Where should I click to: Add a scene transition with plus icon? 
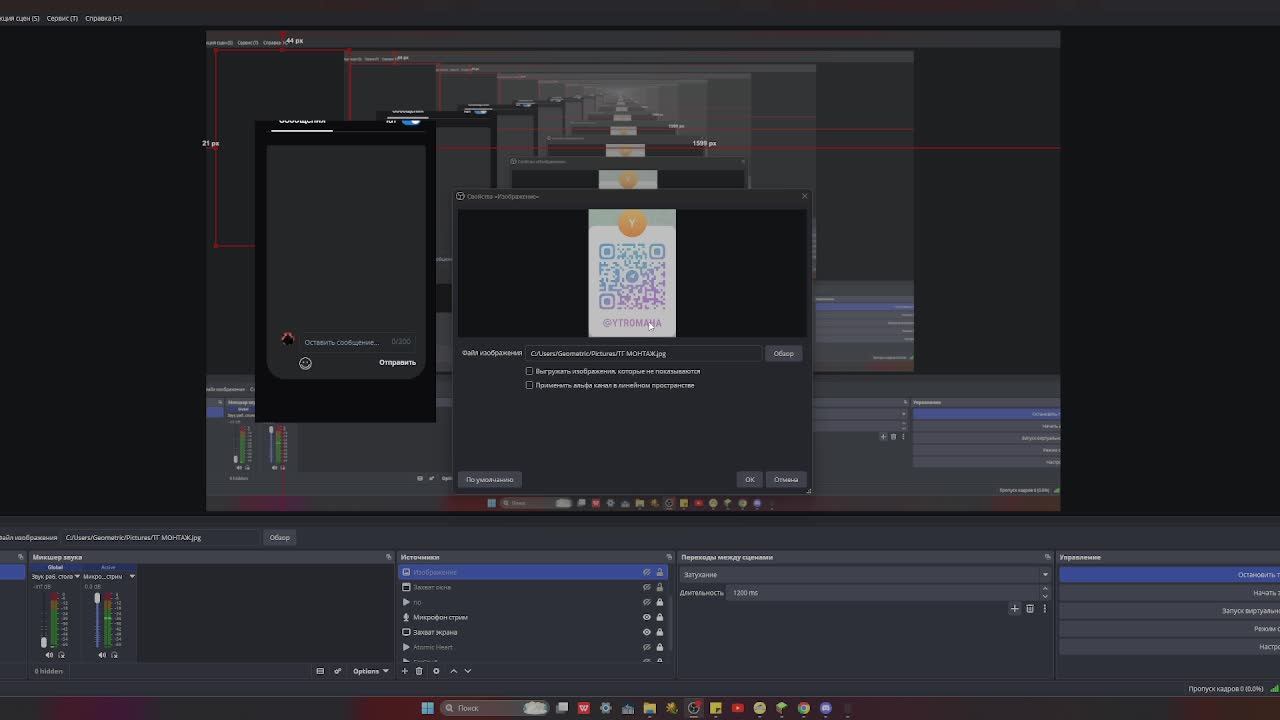[x=1014, y=608]
